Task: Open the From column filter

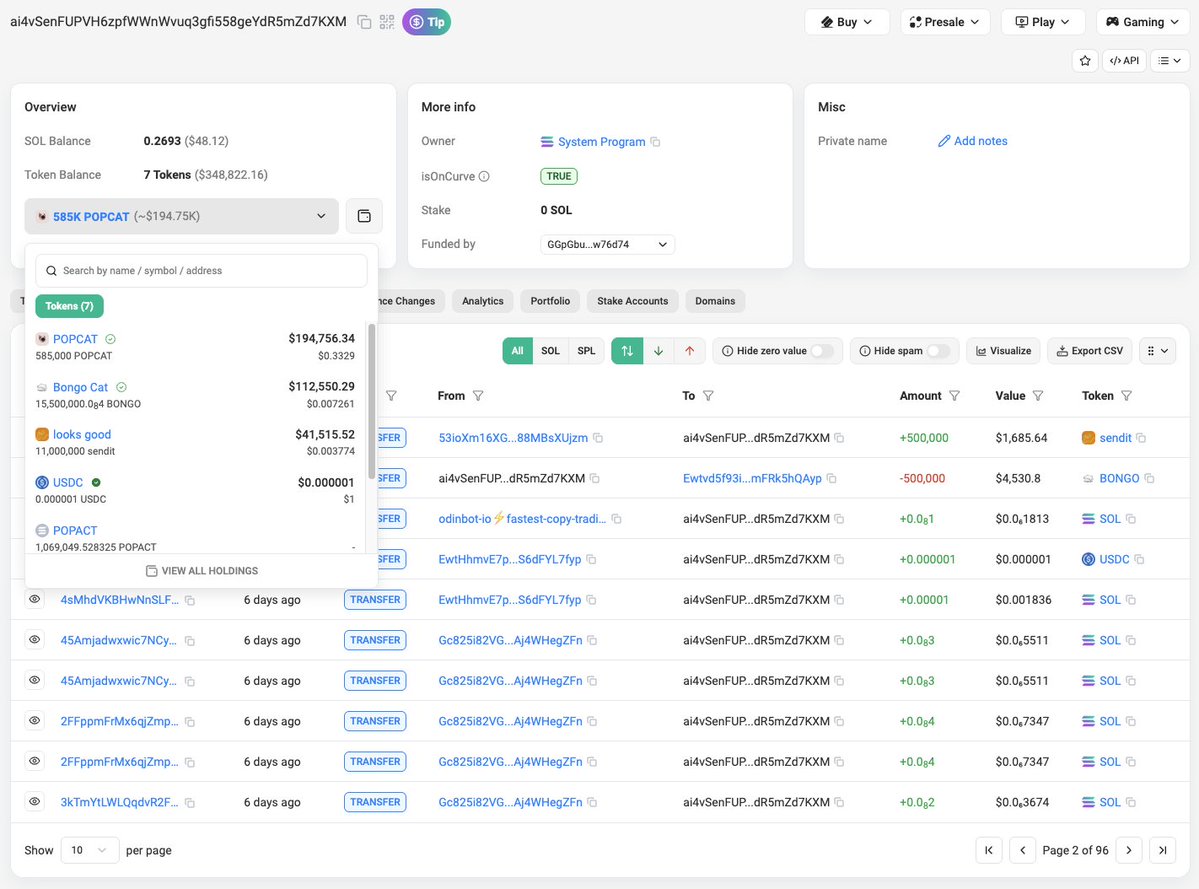Action: pyautogui.click(x=478, y=396)
